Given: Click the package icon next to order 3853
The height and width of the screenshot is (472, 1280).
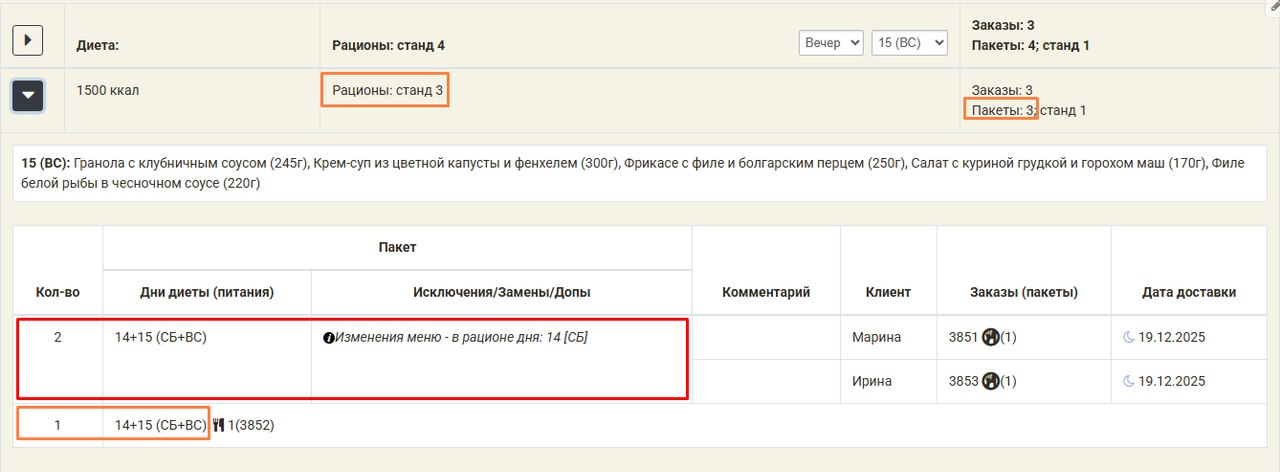Looking at the screenshot, I should (x=991, y=381).
